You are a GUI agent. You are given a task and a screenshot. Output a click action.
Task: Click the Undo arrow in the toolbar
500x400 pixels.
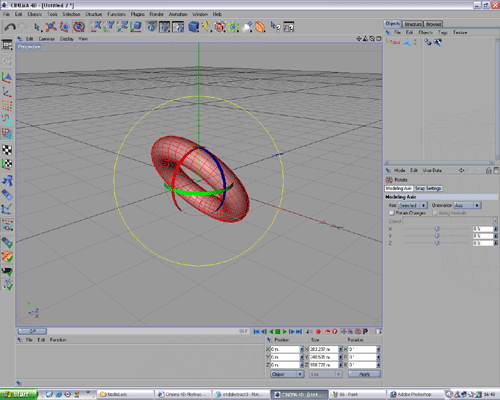click(x=10, y=27)
